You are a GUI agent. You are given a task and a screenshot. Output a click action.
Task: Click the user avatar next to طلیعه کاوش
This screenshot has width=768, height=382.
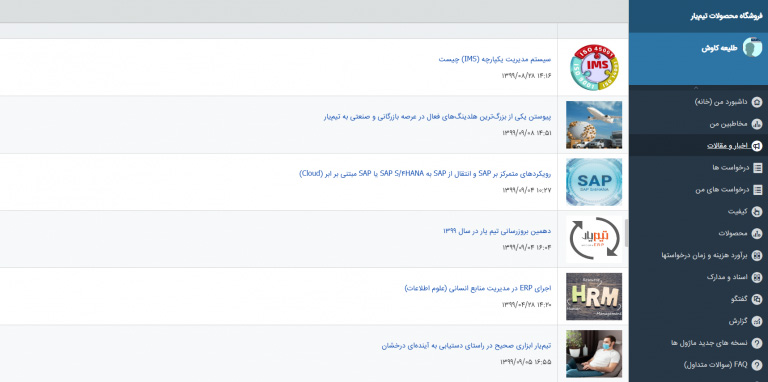pos(752,48)
